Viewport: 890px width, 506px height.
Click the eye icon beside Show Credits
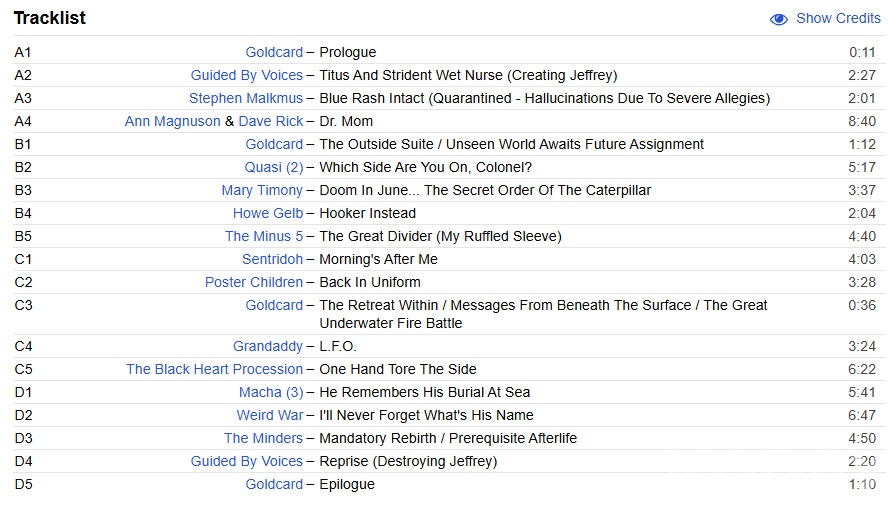click(779, 19)
